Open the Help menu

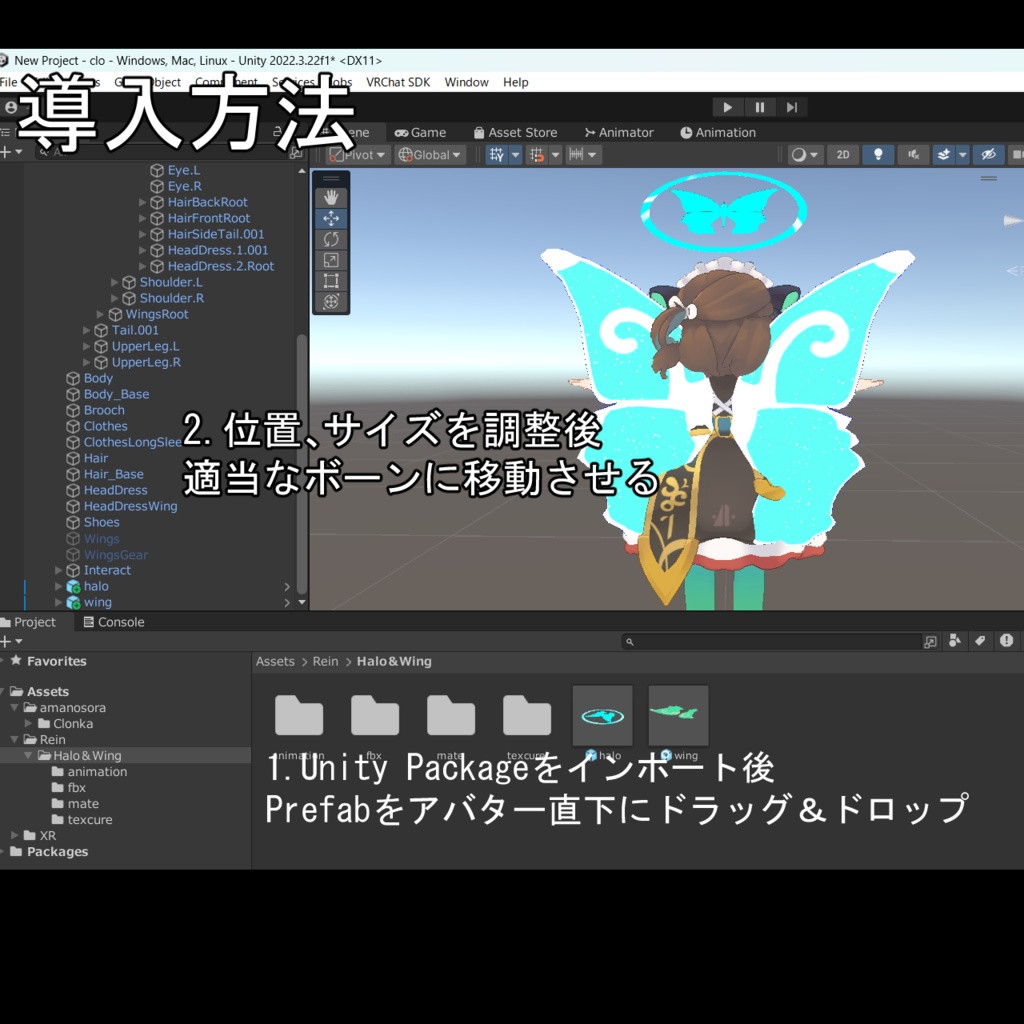point(515,82)
